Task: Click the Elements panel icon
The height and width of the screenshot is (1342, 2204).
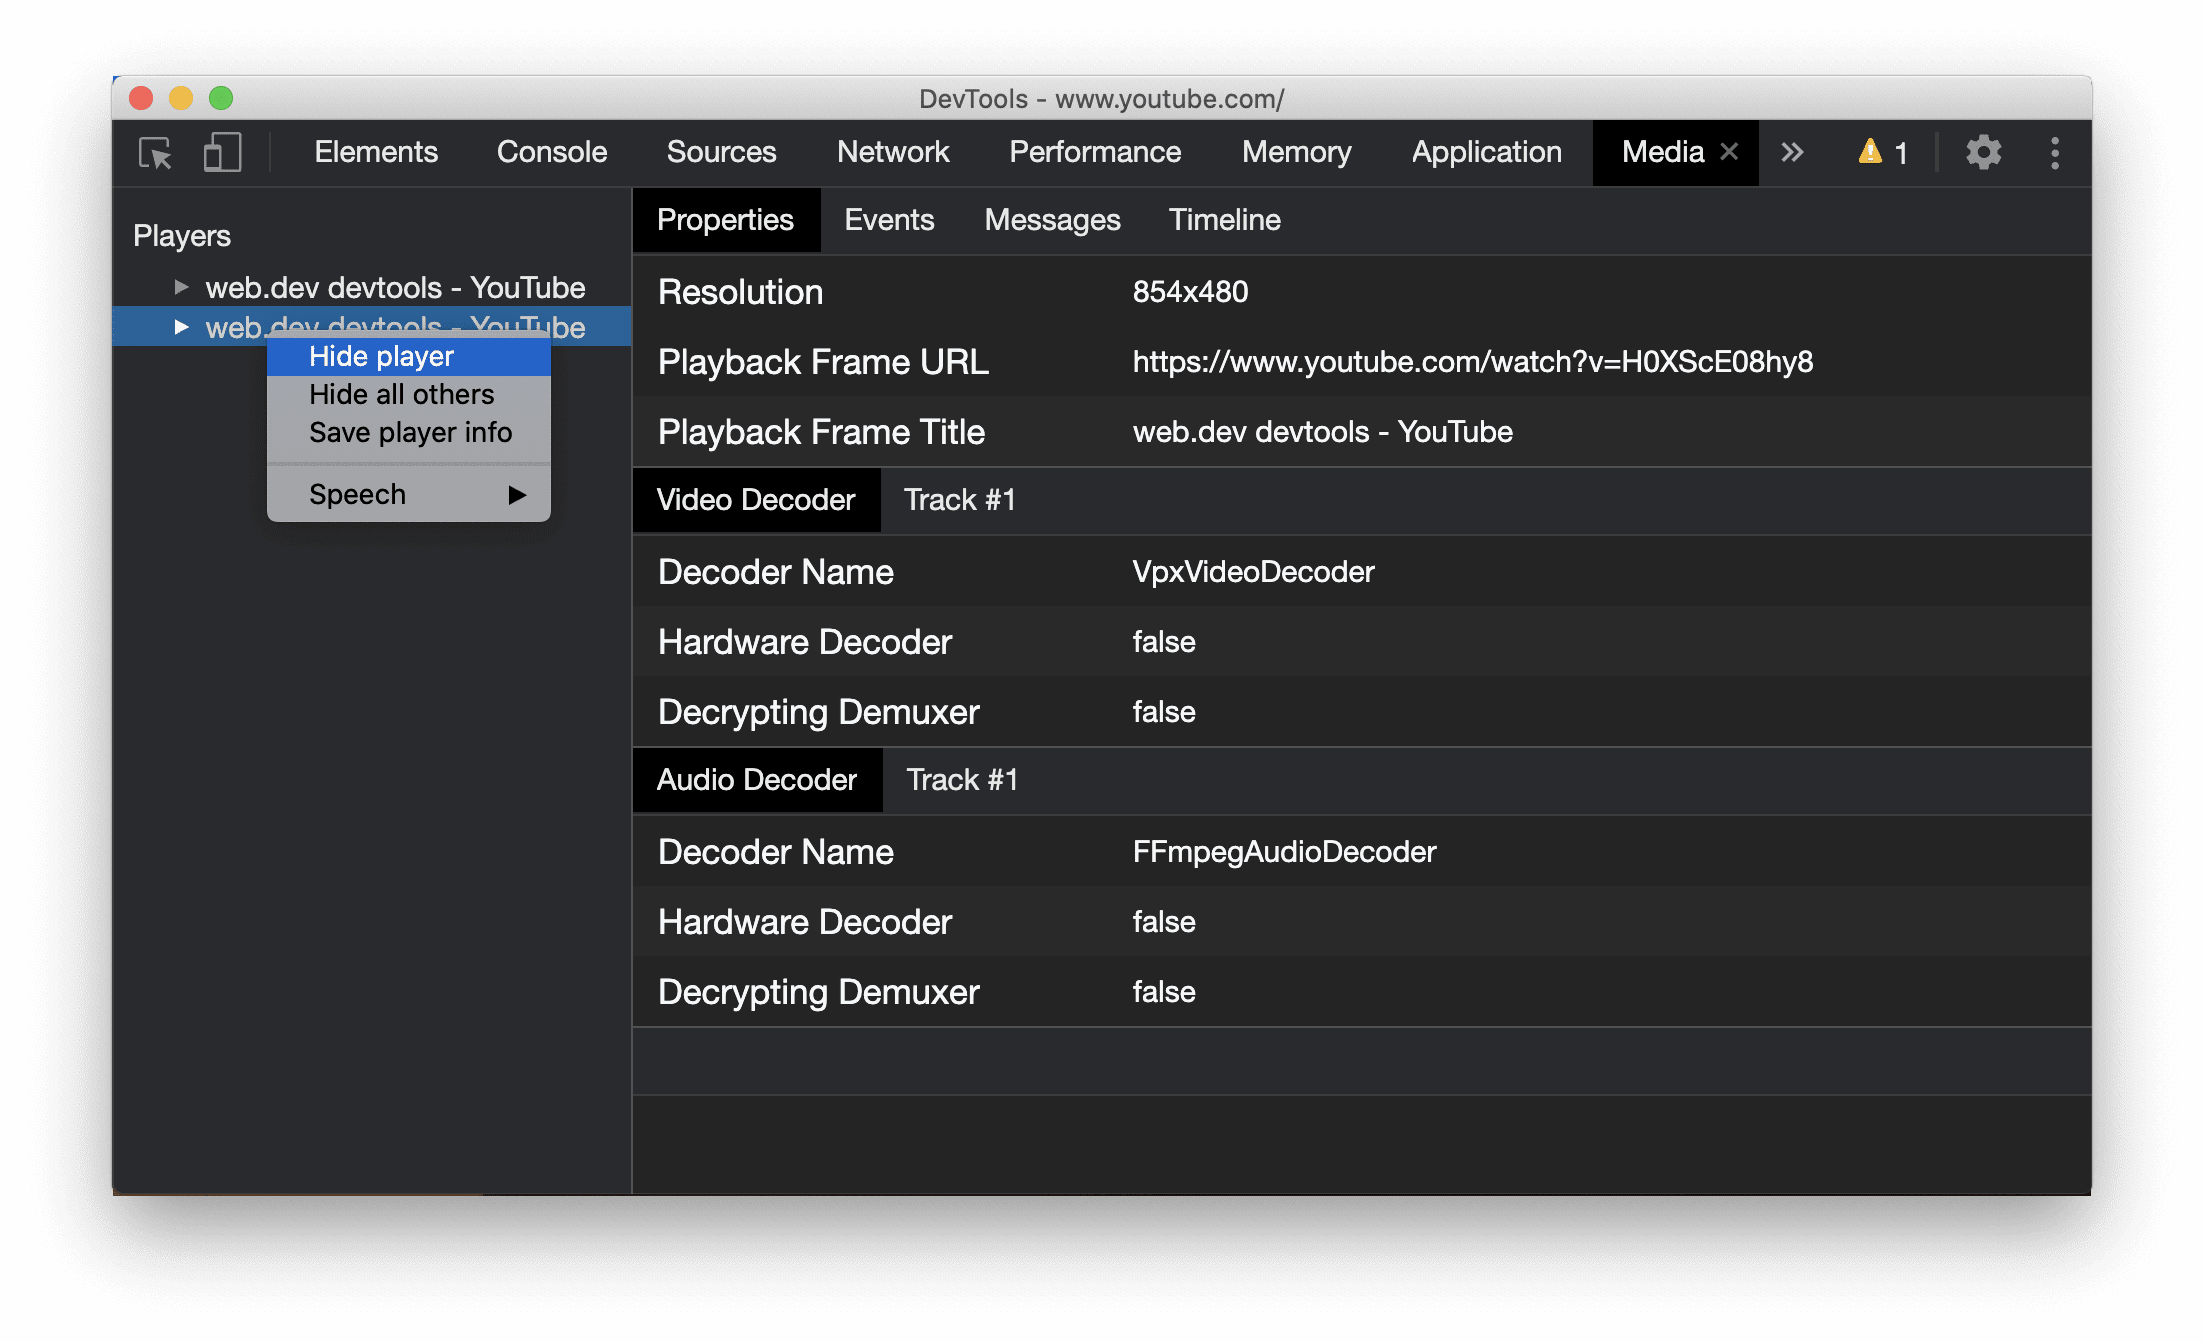Action: click(373, 153)
